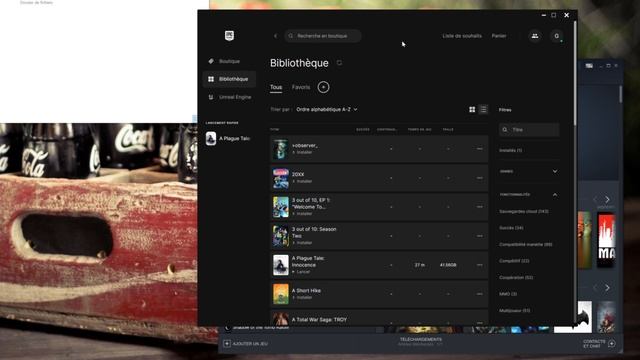640x360 pixels.
Task: Open the Ordre alphabétique A-Z sort dropdown
Action: coord(327,109)
